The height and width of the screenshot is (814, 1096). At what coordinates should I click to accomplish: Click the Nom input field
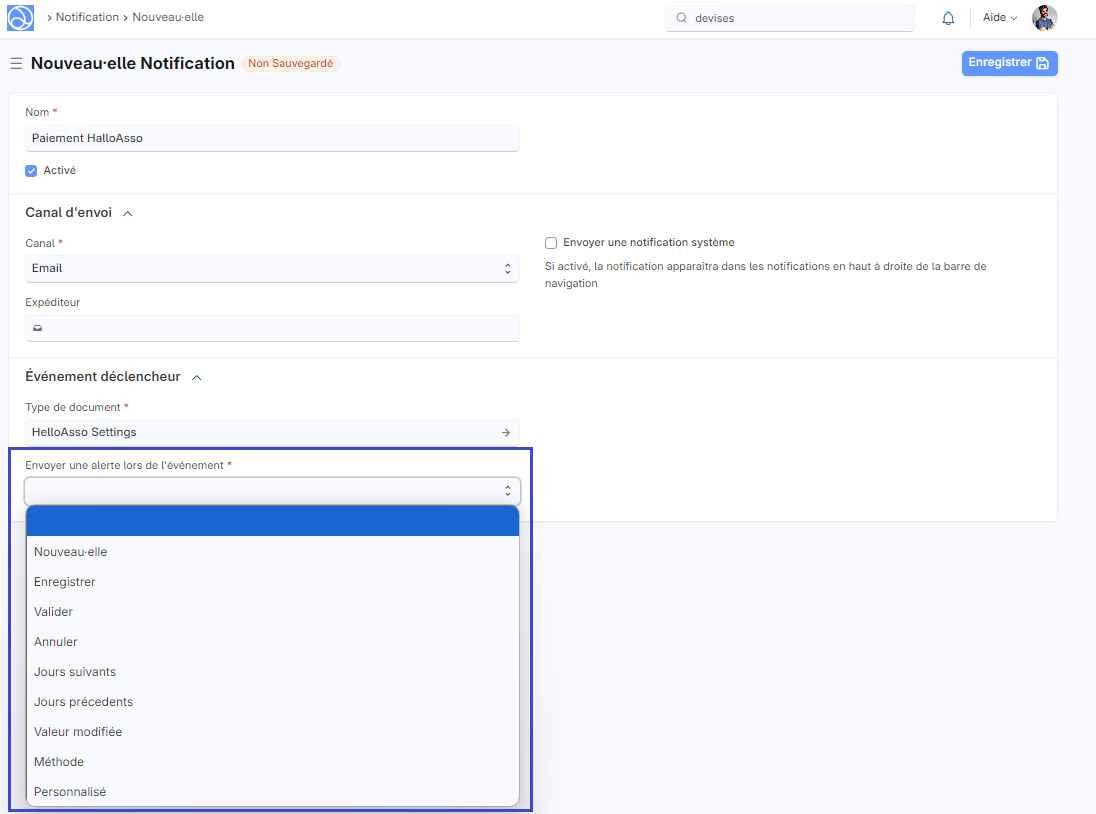click(272, 139)
